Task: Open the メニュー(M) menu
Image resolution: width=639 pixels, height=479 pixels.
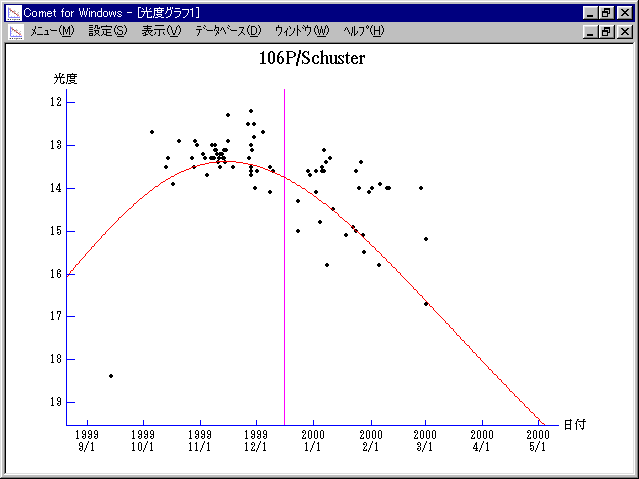Action: (52, 31)
